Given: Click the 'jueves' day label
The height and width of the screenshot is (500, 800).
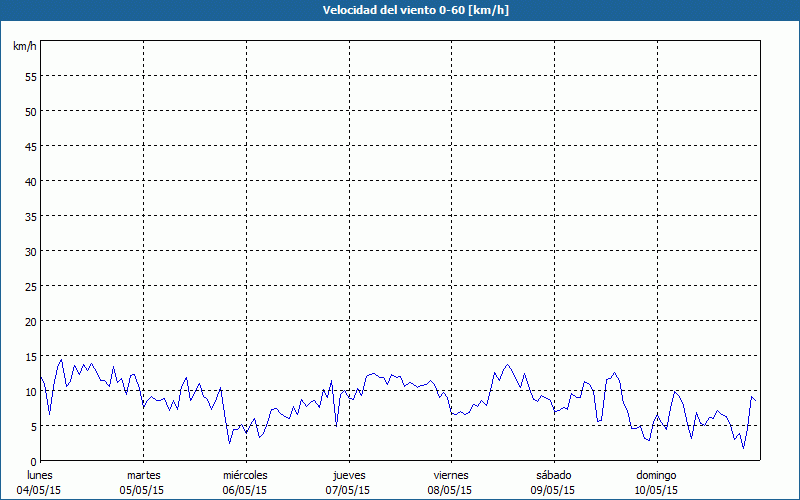Looking at the screenshot, I should pos(349,475).
